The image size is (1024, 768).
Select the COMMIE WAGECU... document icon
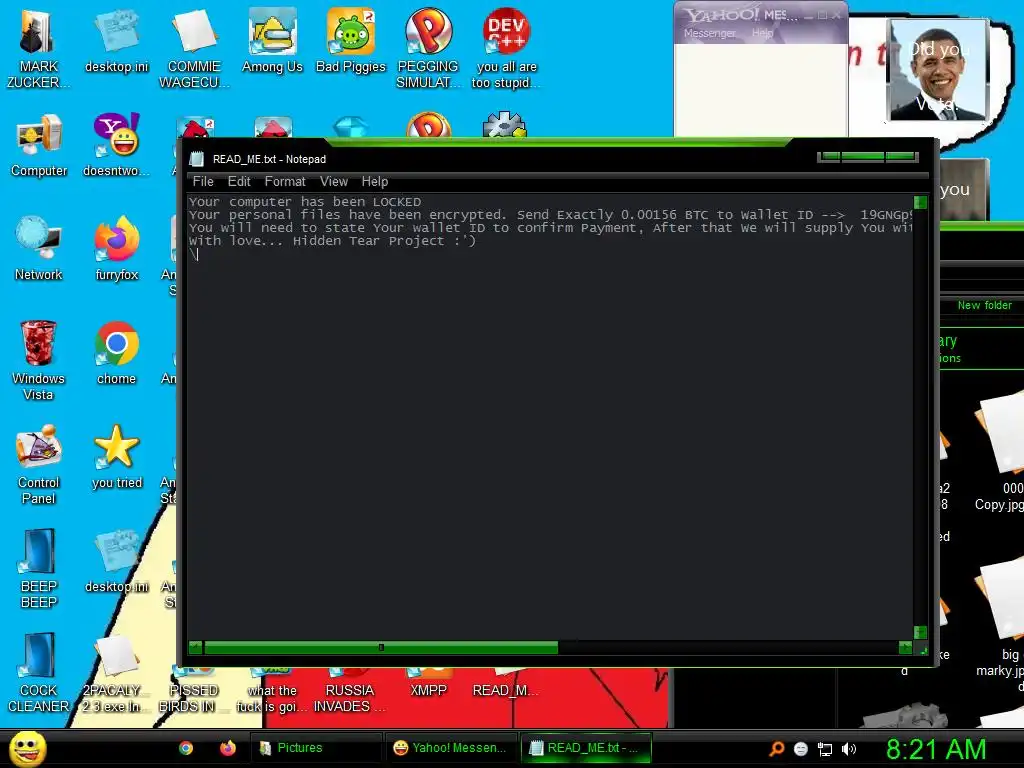tap(194, 47)
